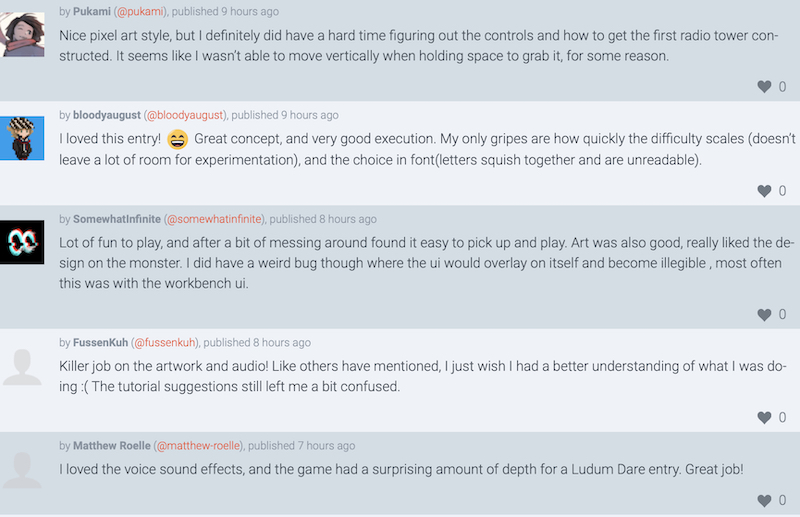This screenshot has width=800, height=517.
Task: Click the heart on SomewhatInfinite's comment
Action: coord(764,315)
